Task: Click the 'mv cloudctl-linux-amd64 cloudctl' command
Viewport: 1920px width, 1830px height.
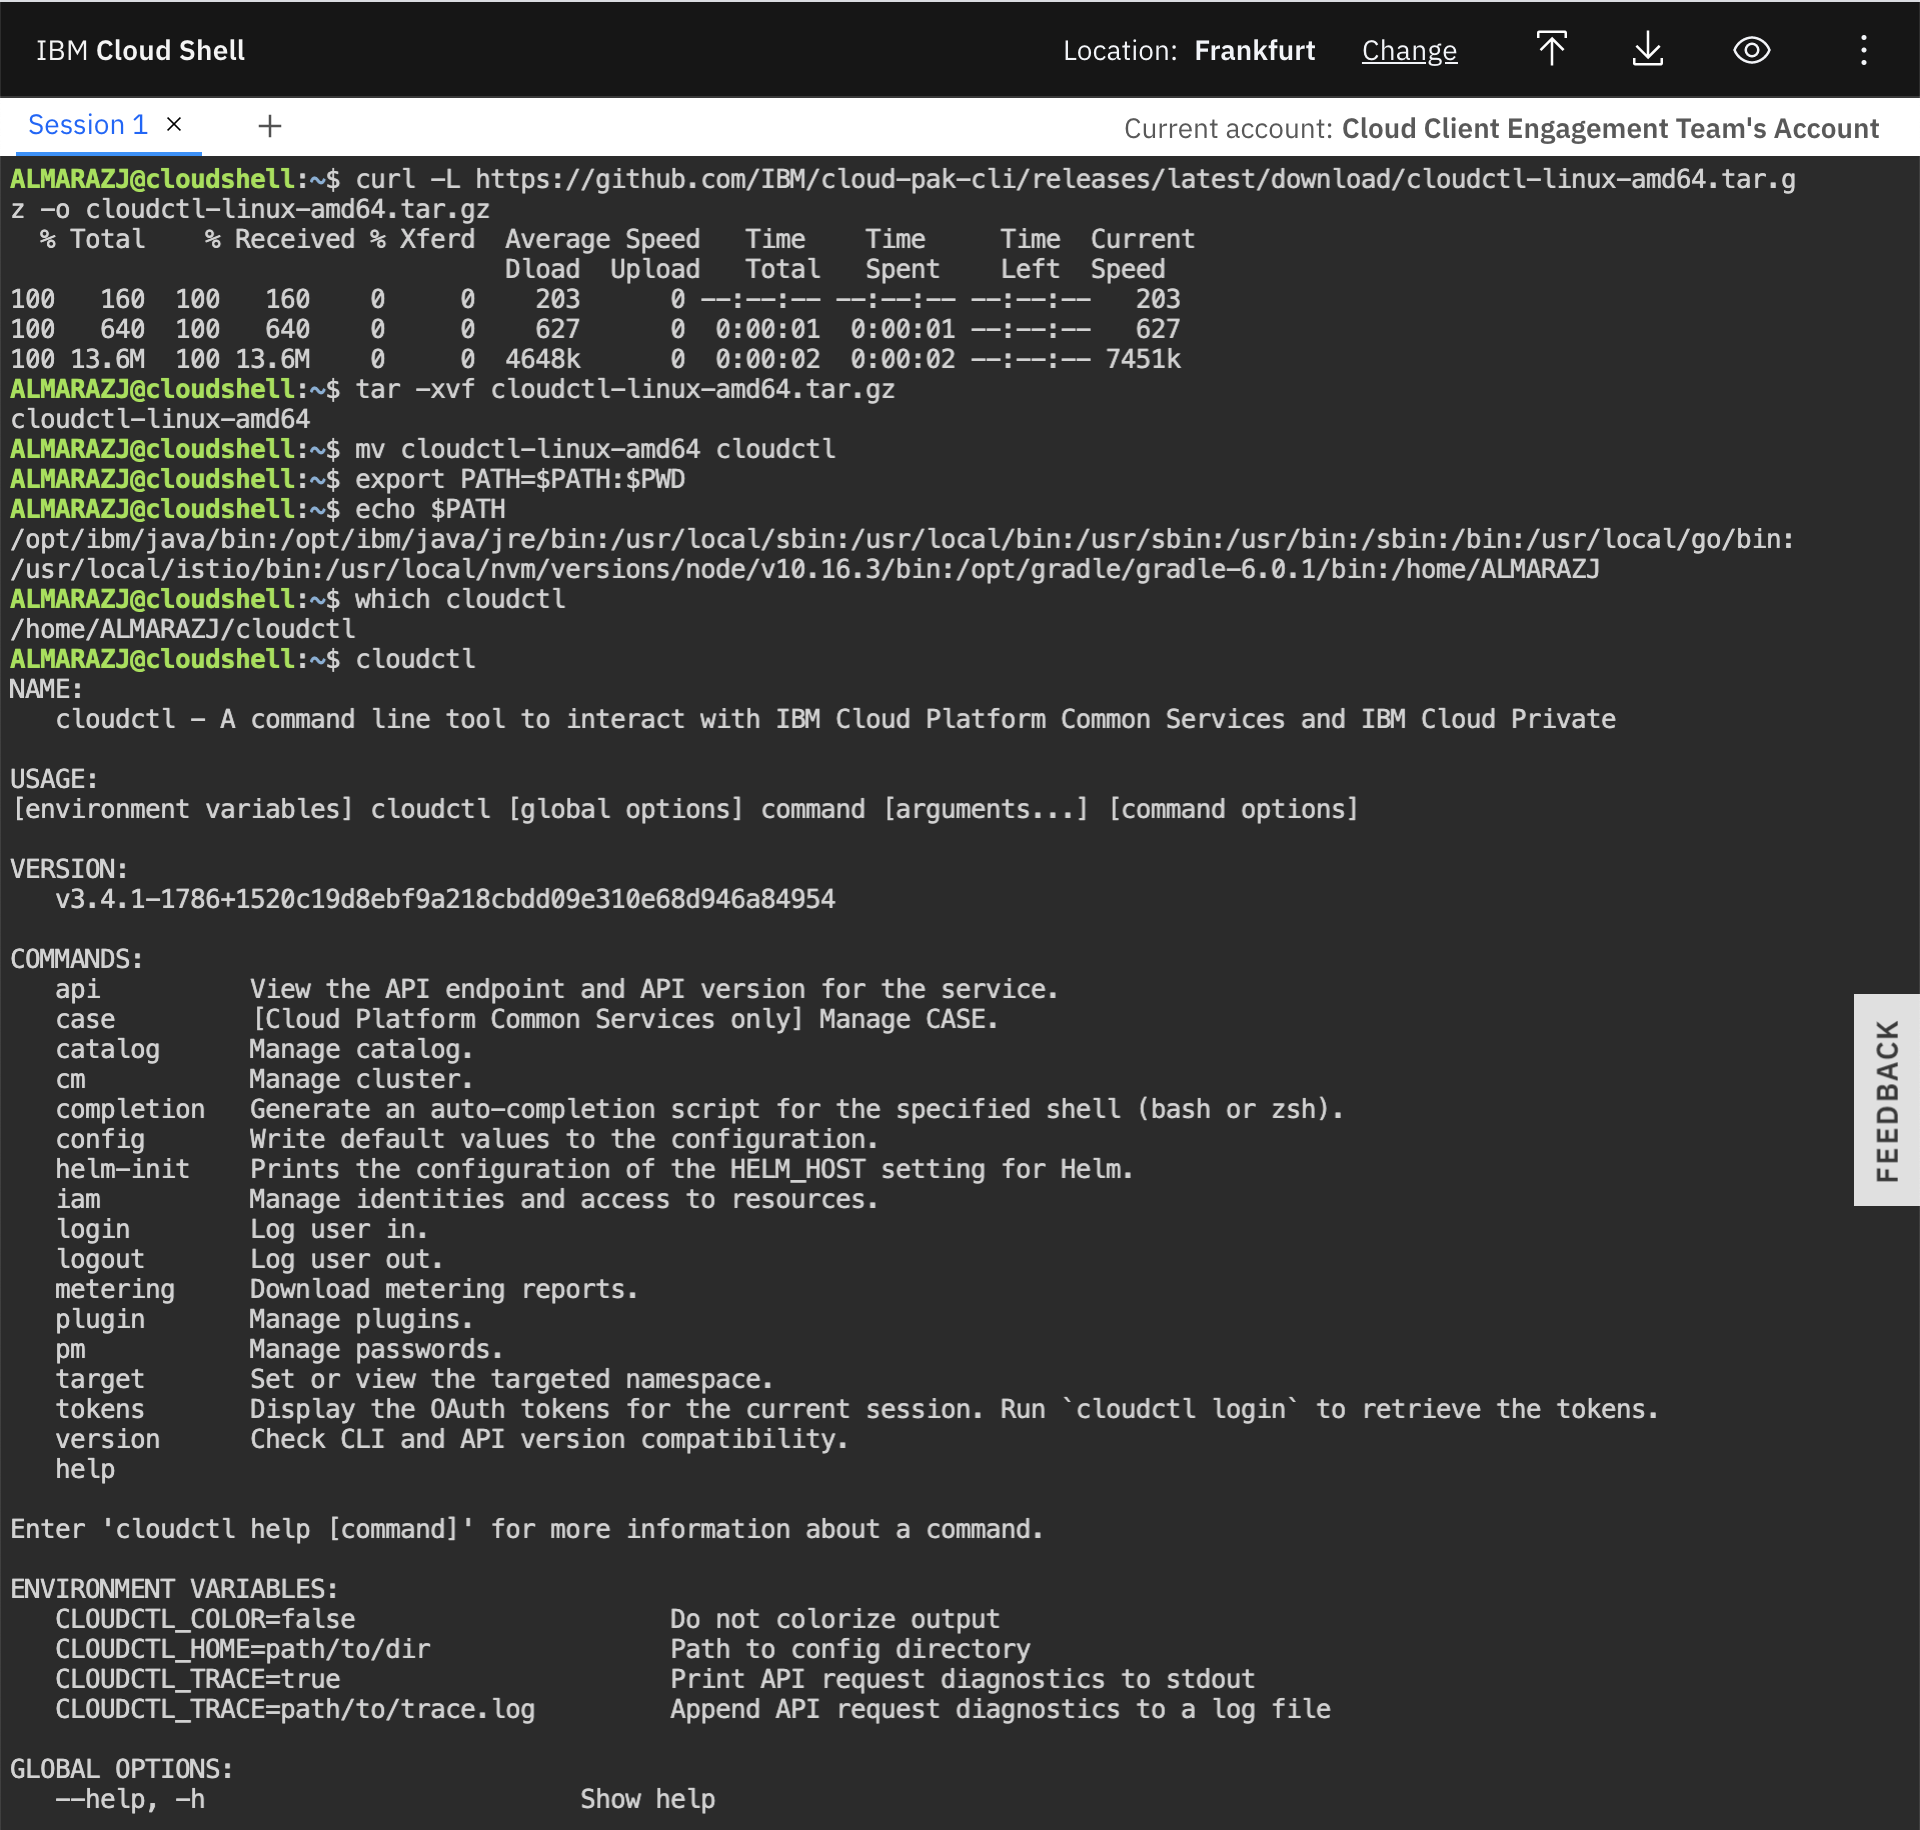Action: (x=596, y=450)
